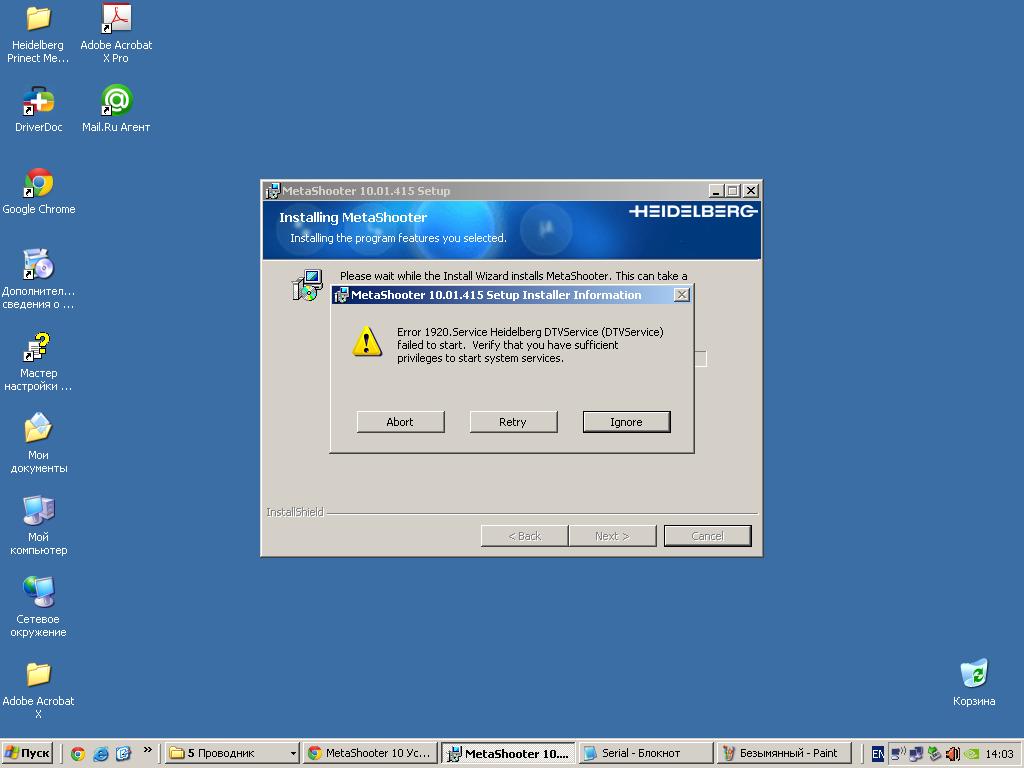The height and width of the screenshot is (768, 1024).
Task: Select the Мои документы desktop icon
Action: click(x=38, y=429)
